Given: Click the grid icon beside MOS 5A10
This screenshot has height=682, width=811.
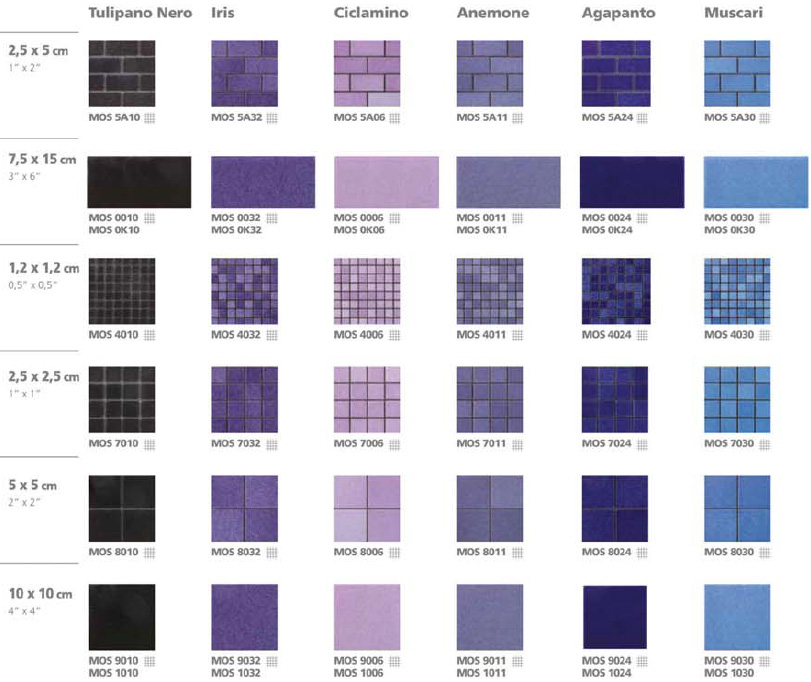Looking at the screenshot, I should tap(150, 118).
